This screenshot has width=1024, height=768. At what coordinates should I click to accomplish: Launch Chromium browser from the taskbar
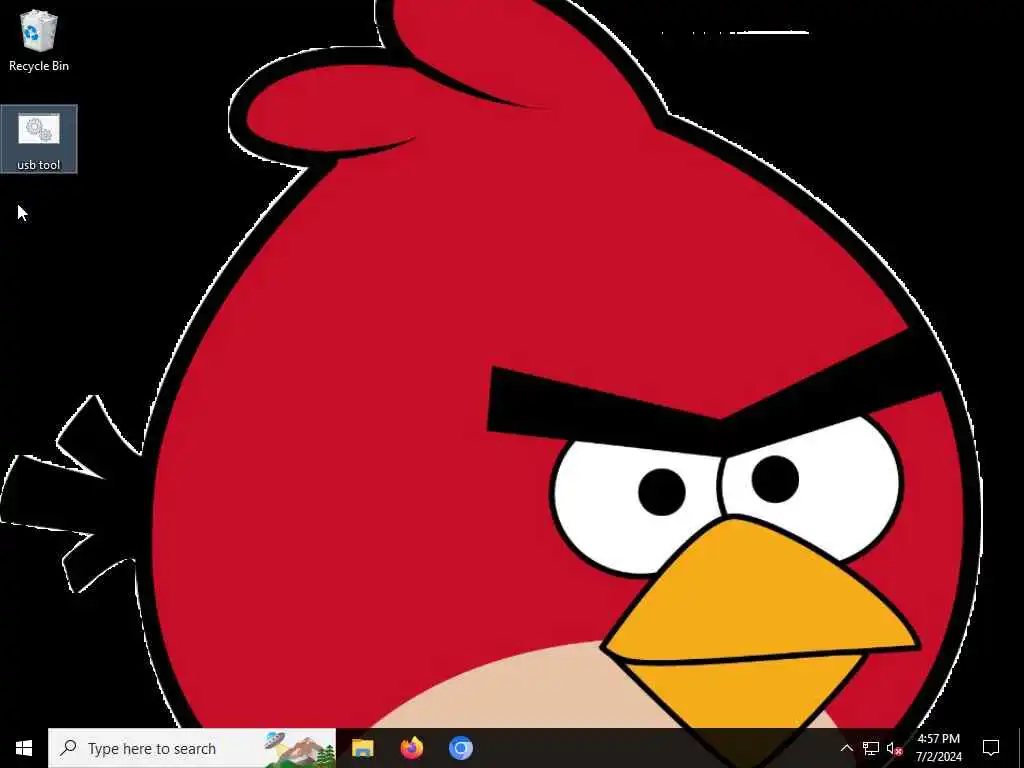460,748
